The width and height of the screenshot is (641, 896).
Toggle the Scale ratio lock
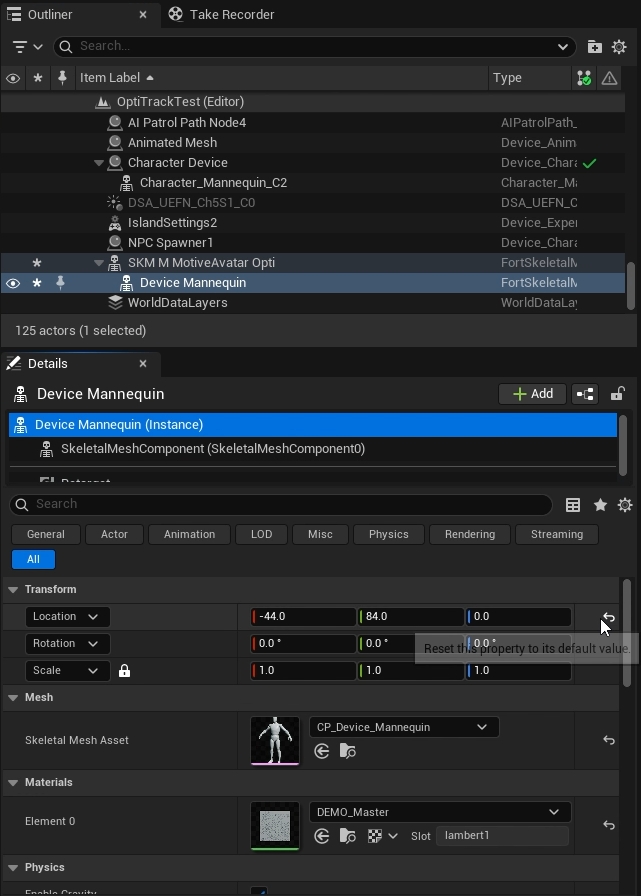tap(124, 671)
